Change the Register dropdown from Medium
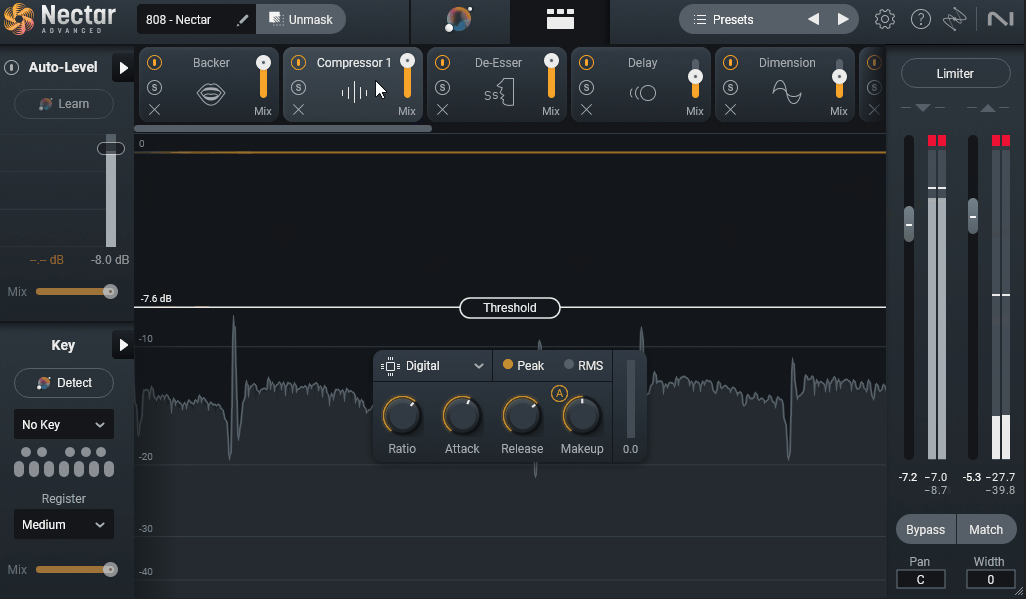The width and height of the screenshot is (1026, 599). point(63,524)
